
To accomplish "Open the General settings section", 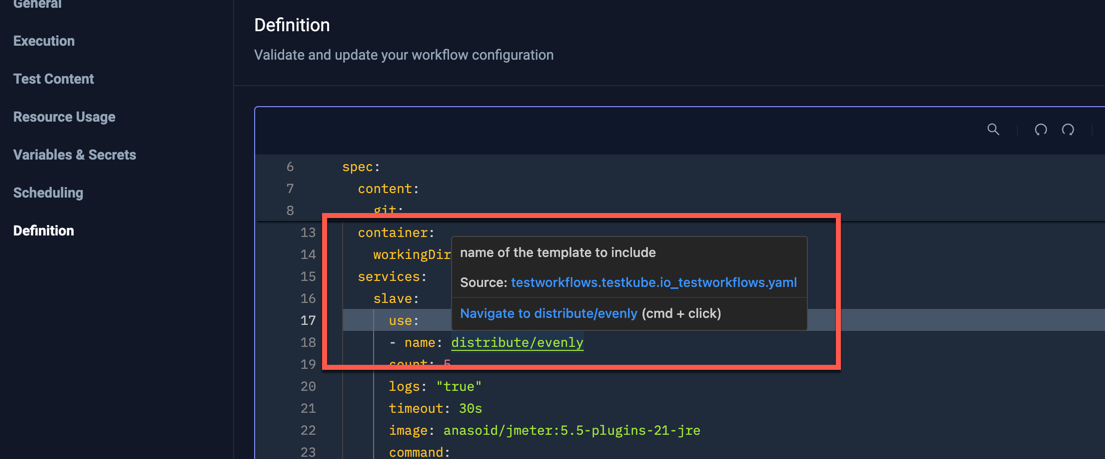I will coord(37,5).
